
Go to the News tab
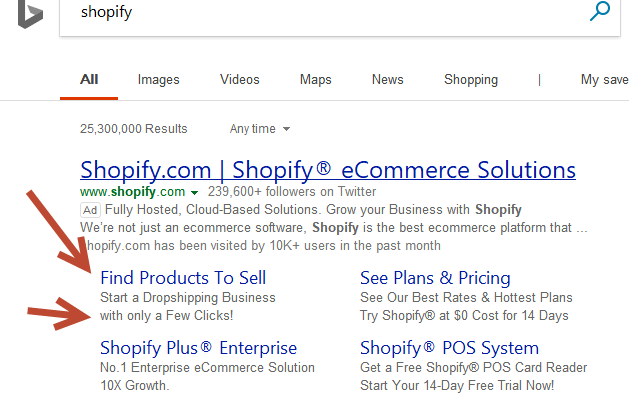tap(388, 79)
